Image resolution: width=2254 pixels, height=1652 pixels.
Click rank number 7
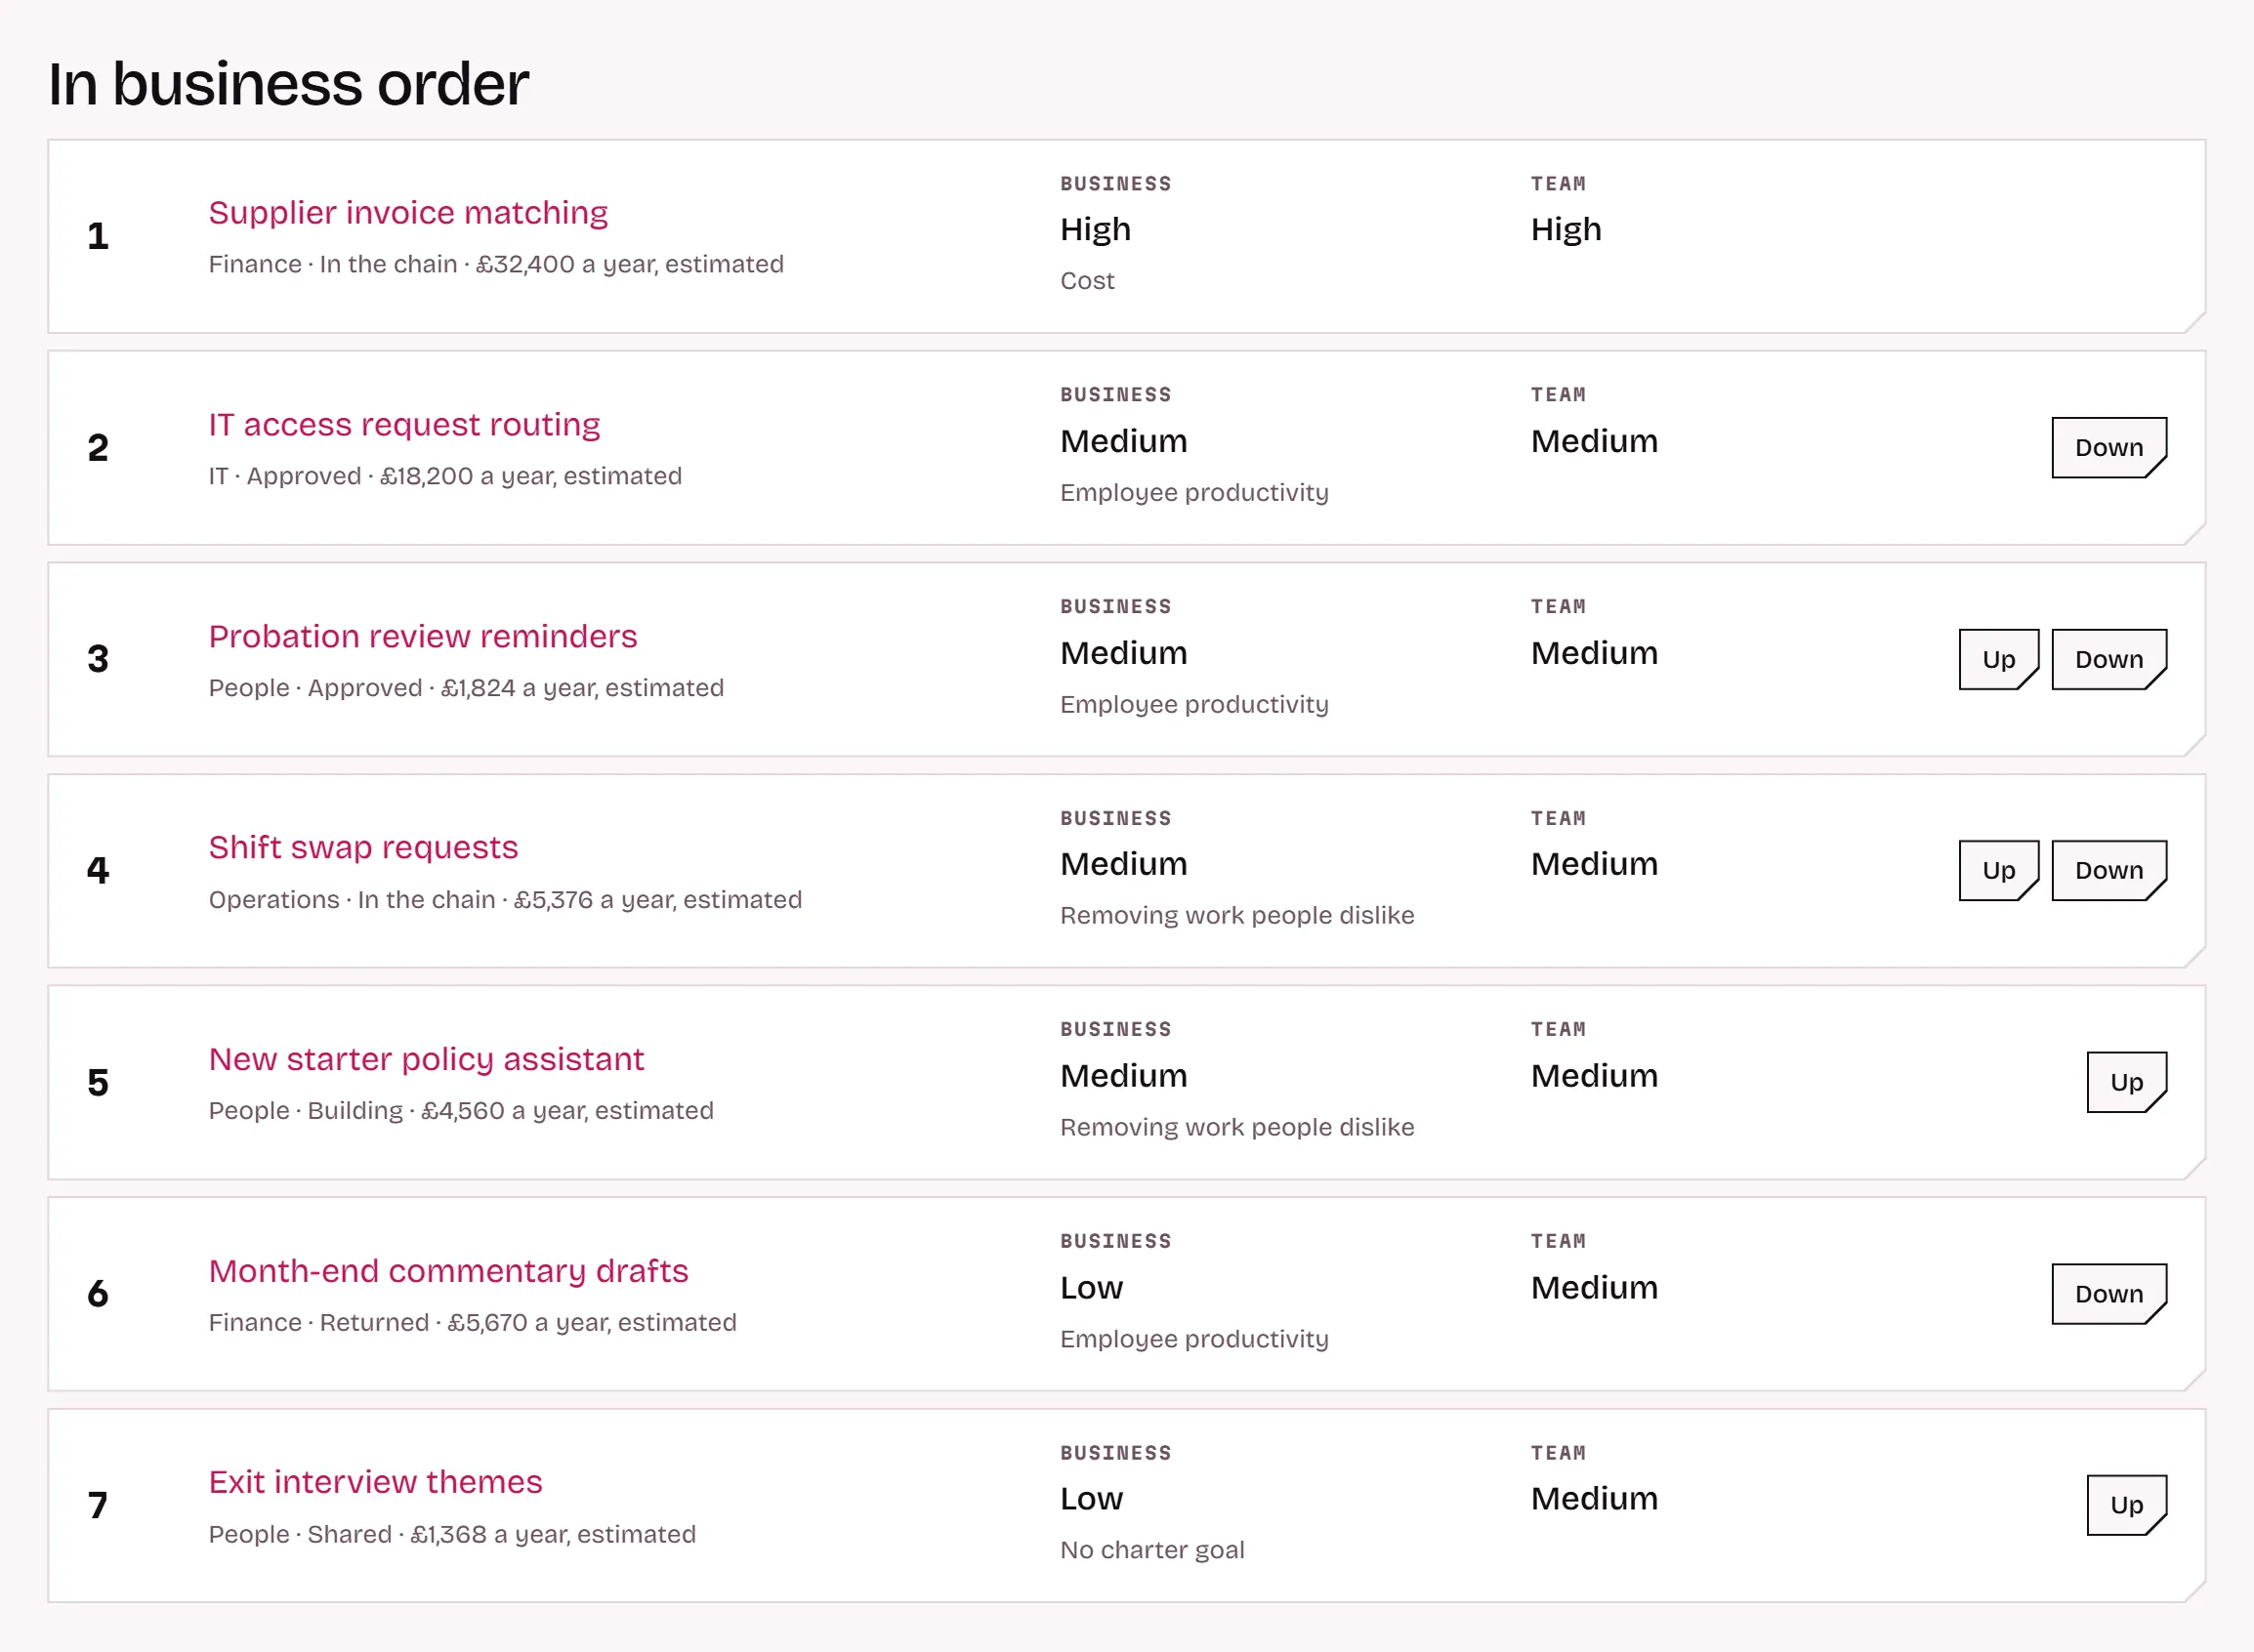[x=97, y=1506]
